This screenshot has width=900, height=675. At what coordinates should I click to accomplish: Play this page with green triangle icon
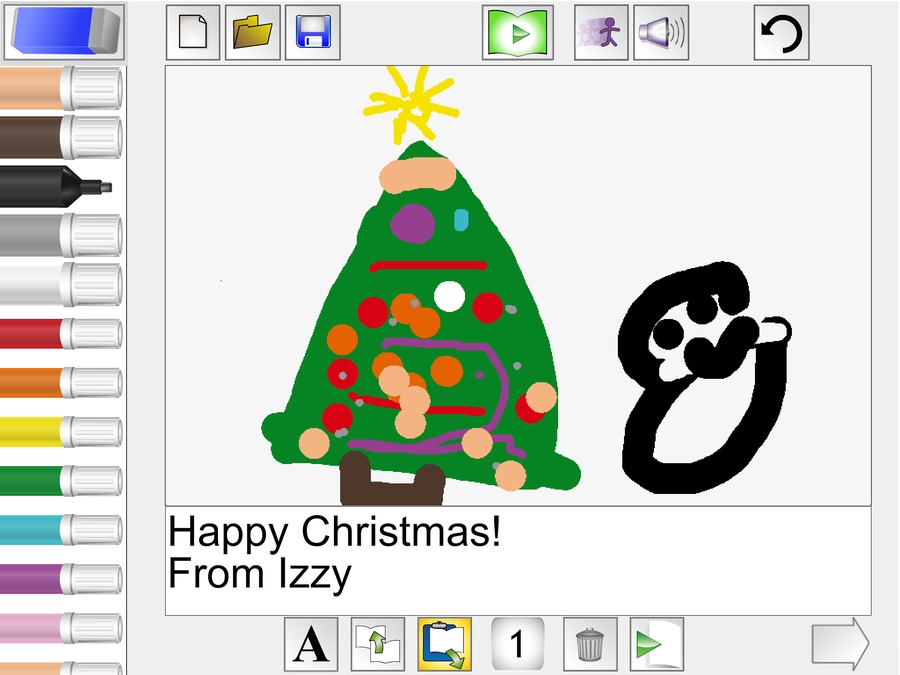[657, 644]
